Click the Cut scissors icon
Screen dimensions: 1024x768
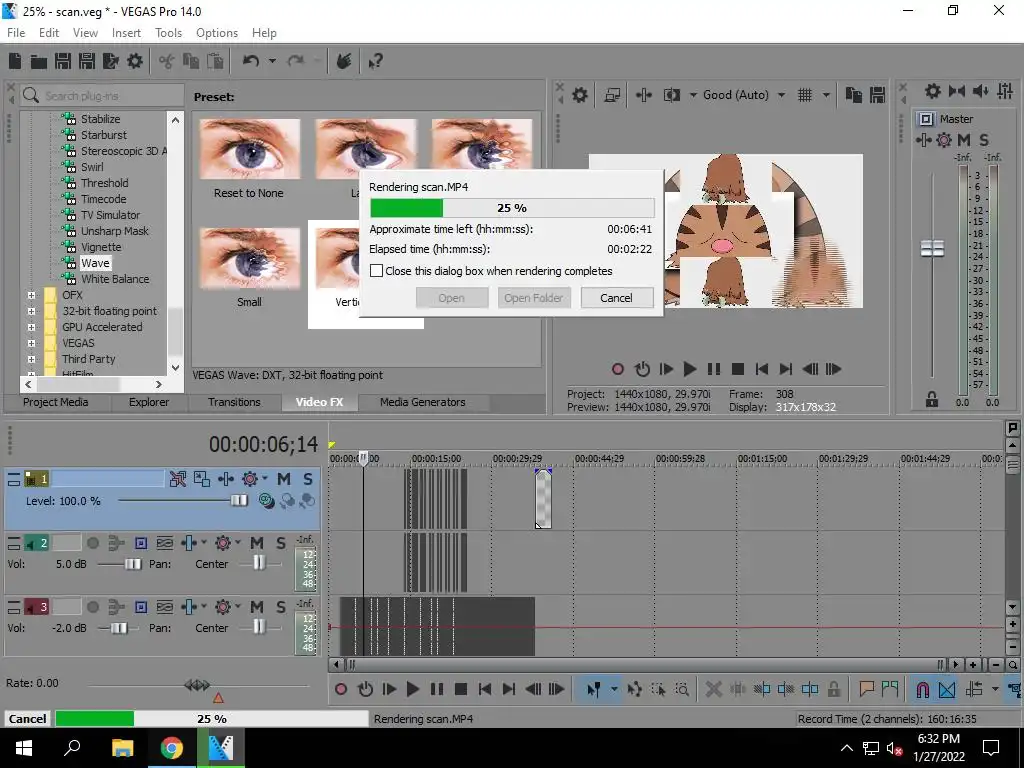point(167,61)
